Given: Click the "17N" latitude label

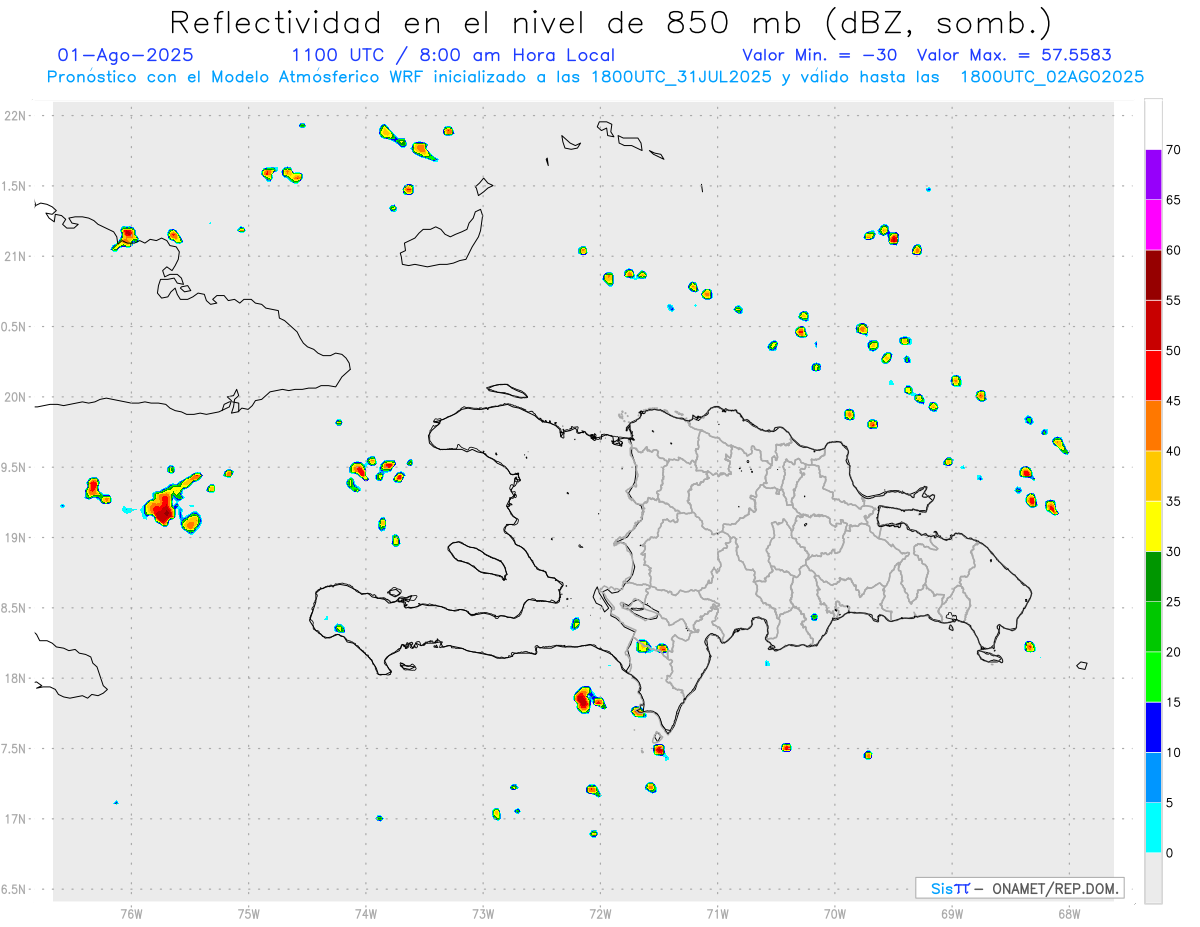Looking at the screenshot, I should click(x=16, y=819).
